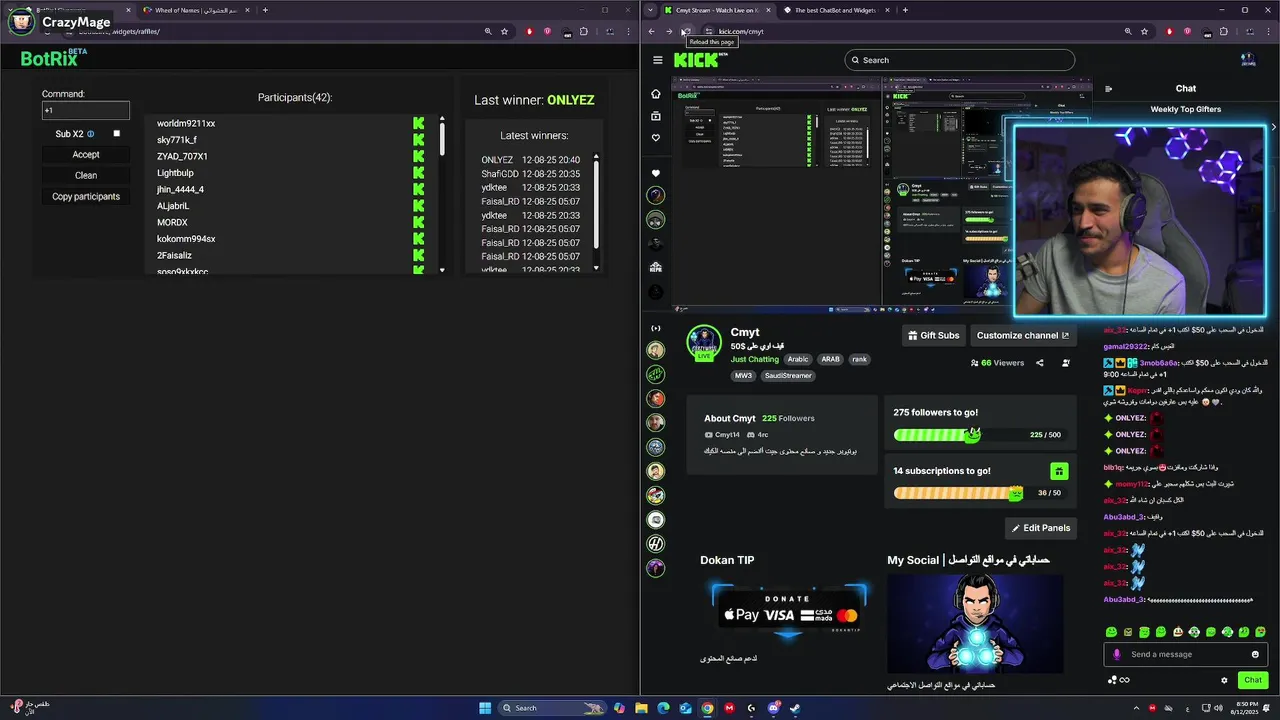Screen dimensions: 1280x720
Task: Click Copy participants button
Action: (x=86, y=197)
